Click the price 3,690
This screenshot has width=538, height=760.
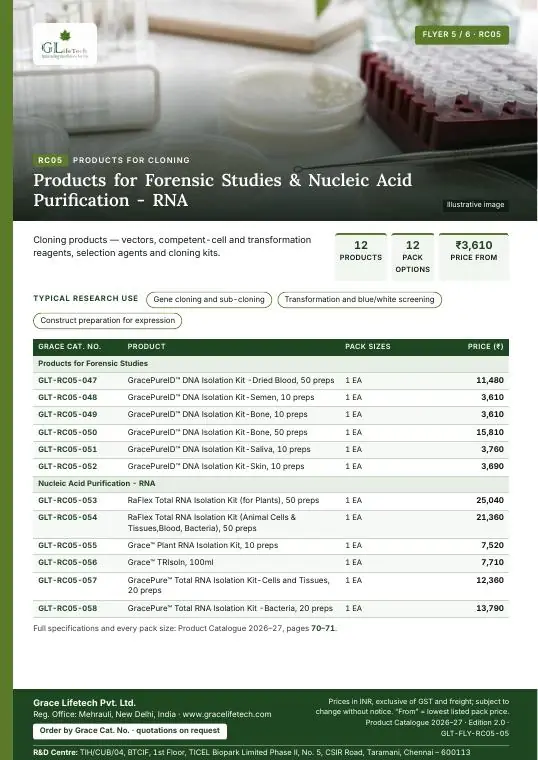pyautogui.click(x=492, y=466)
